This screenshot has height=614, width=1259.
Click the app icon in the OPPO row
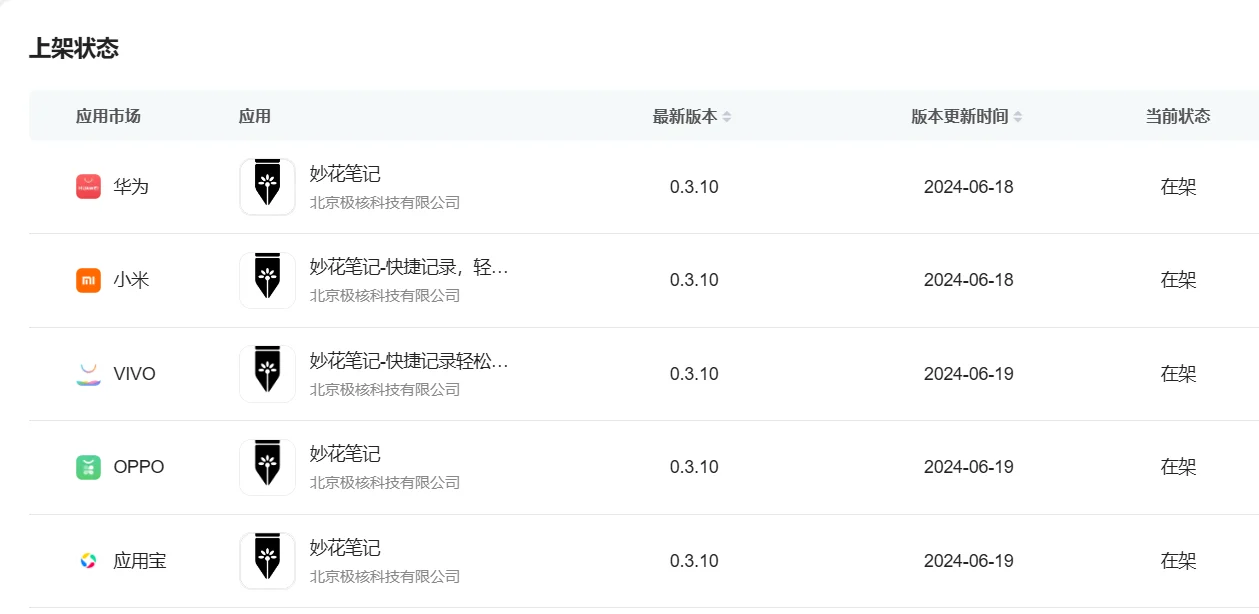(267, 466)
